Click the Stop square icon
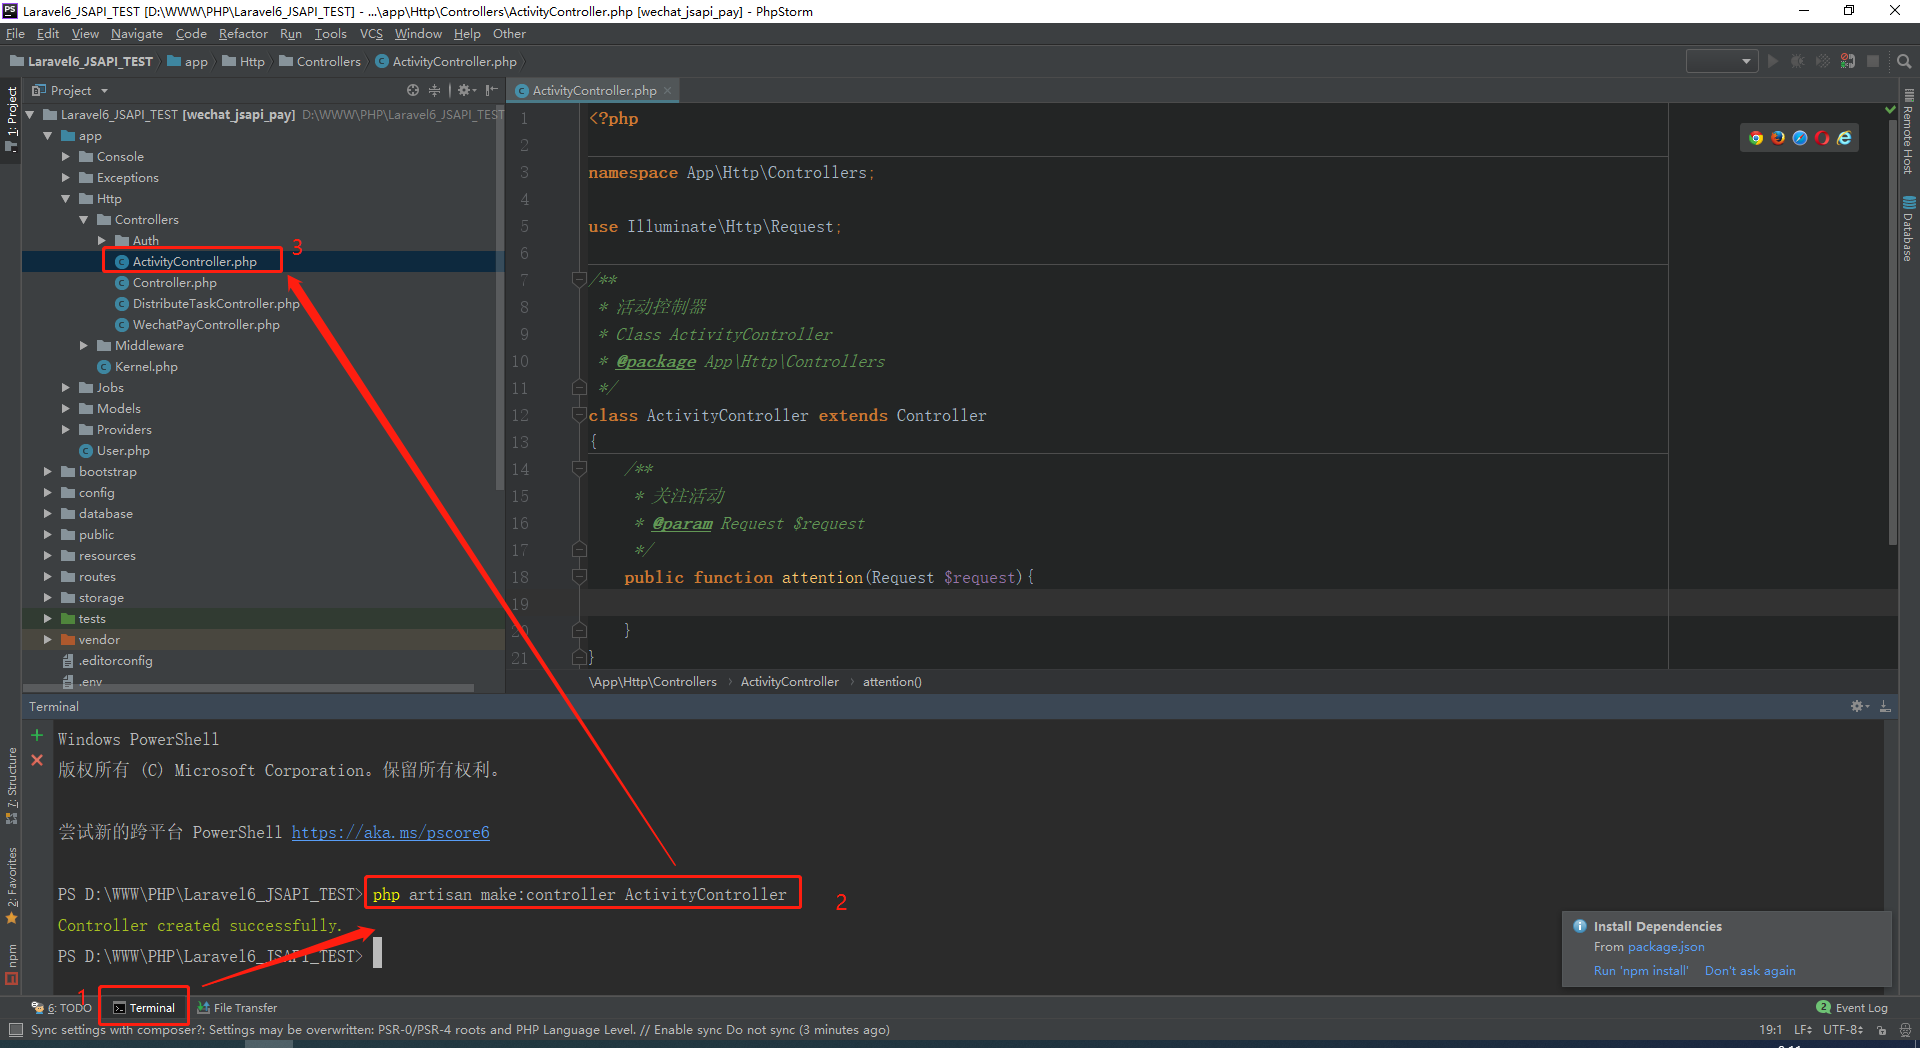Image resolution: width=1920 pixels, height=1048 pixels. click(x=1873, y=61)
